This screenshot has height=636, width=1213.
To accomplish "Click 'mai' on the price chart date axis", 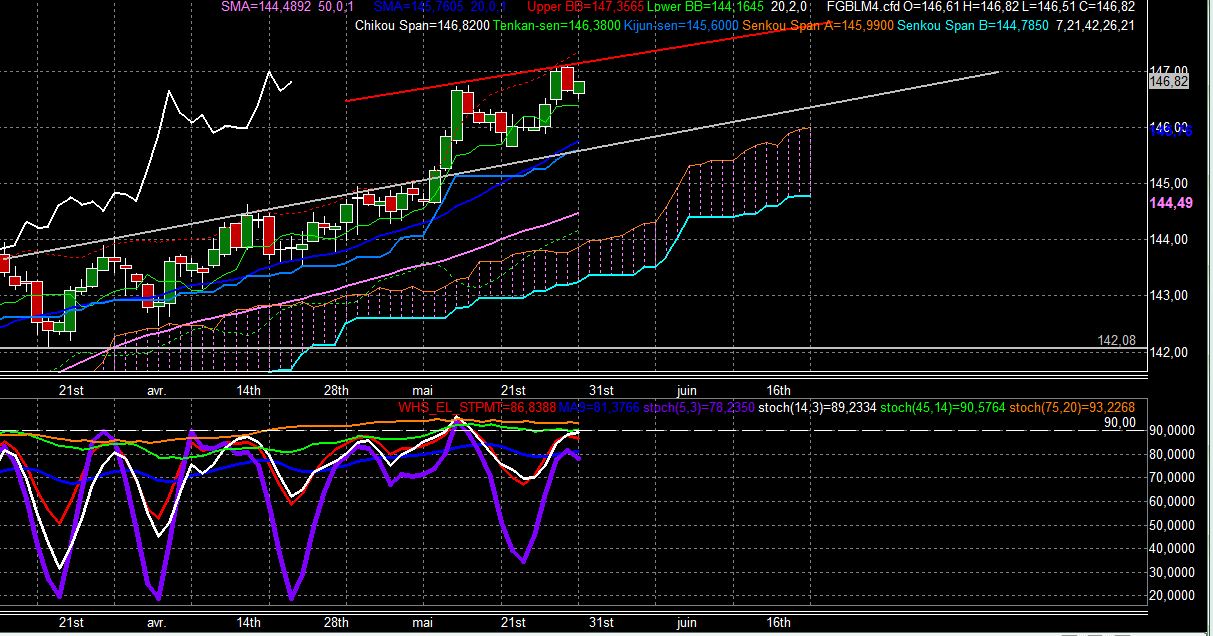I will click(423, 390).
